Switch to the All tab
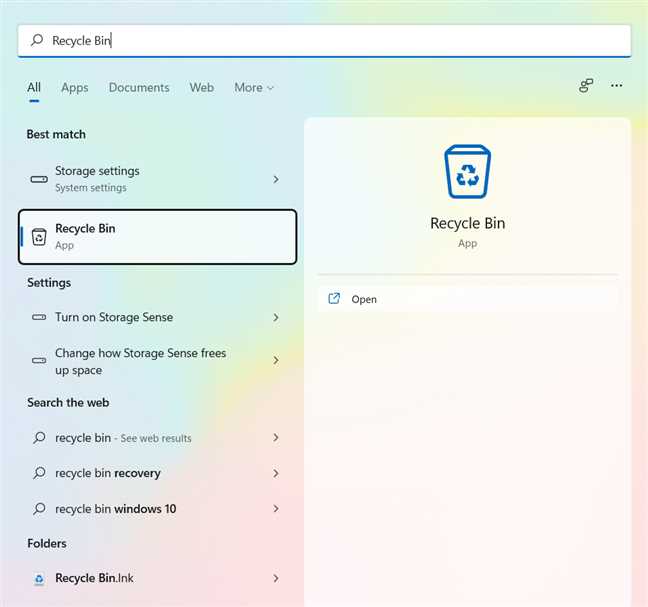Screen dimensions: 648x607 point(34,87)
